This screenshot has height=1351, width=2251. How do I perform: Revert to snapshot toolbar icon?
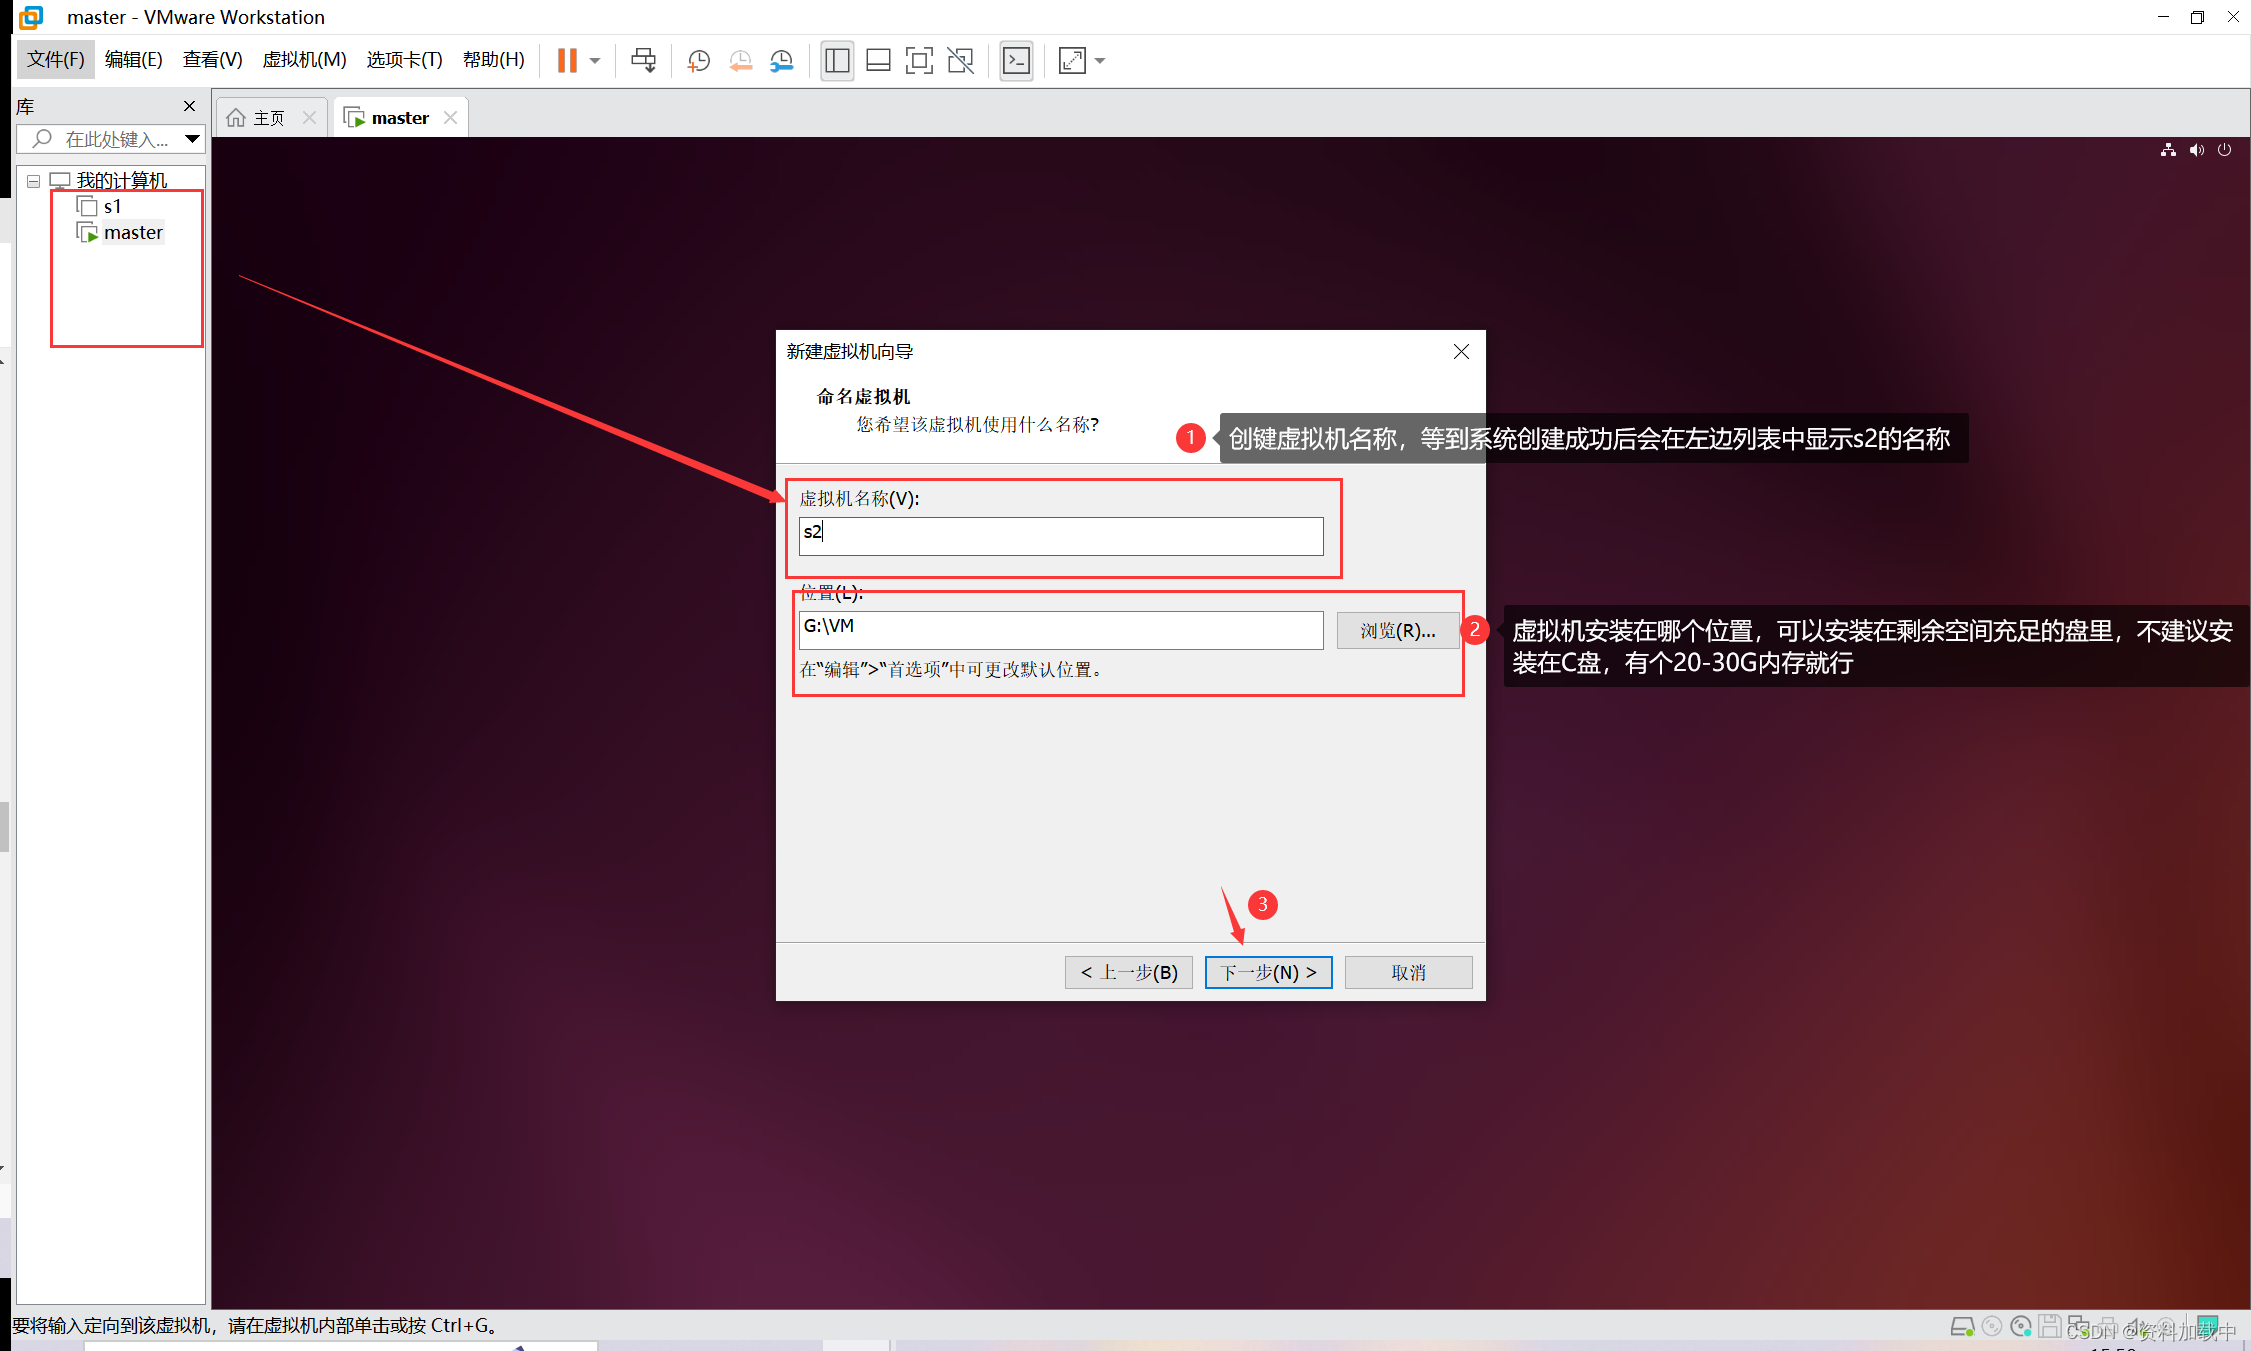tap(740, 61)
